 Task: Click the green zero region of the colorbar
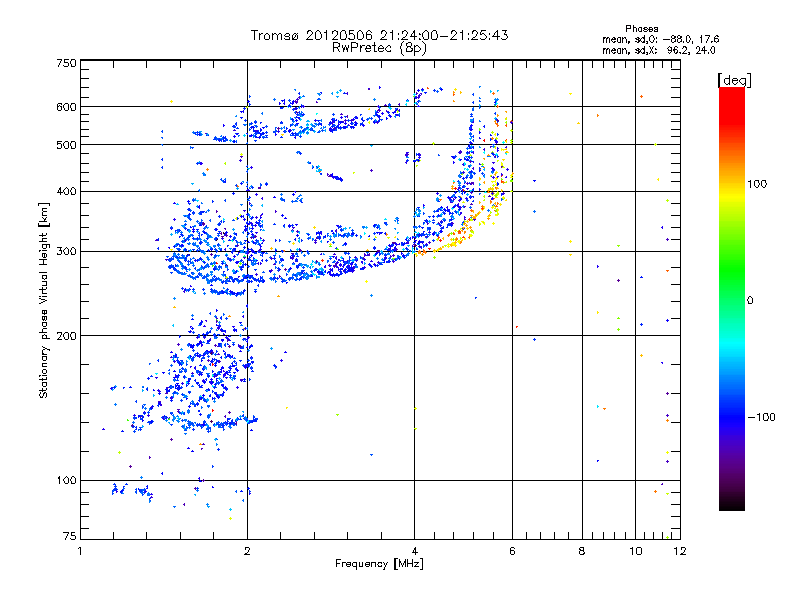[732, 300]
